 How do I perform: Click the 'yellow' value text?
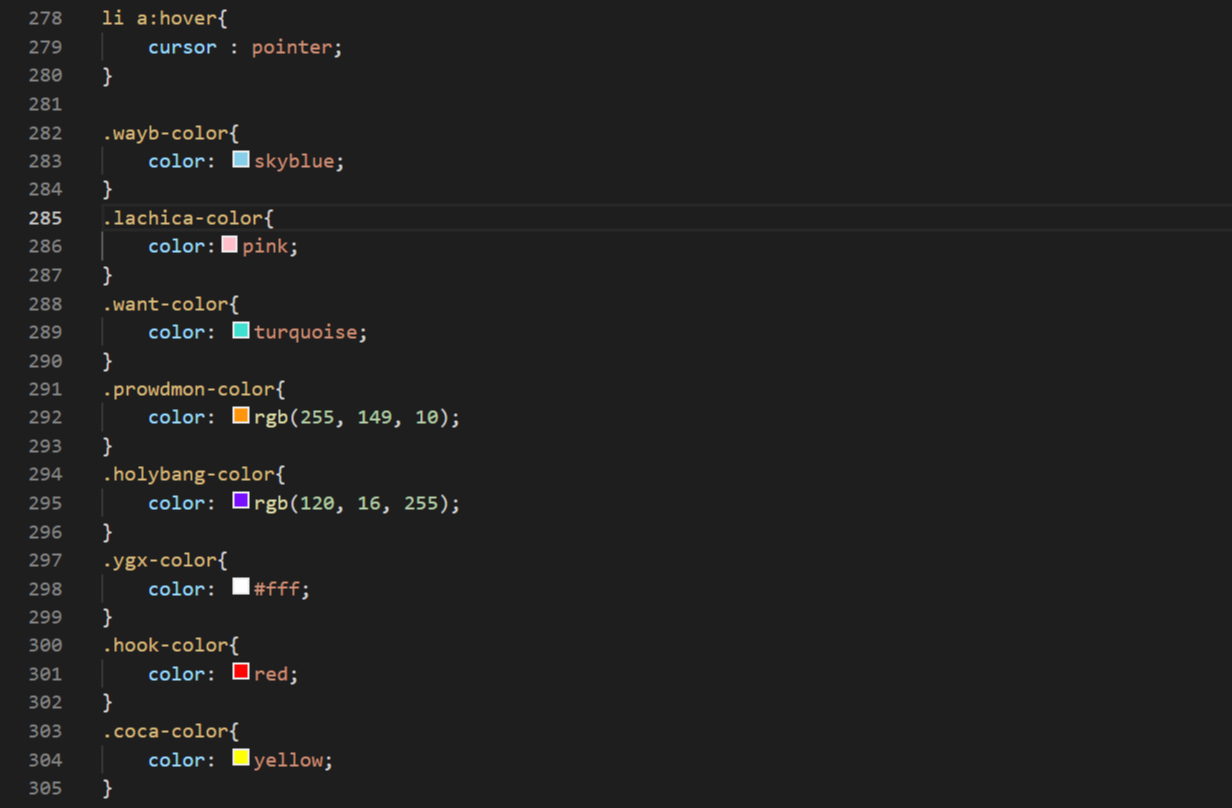(288, 760)
